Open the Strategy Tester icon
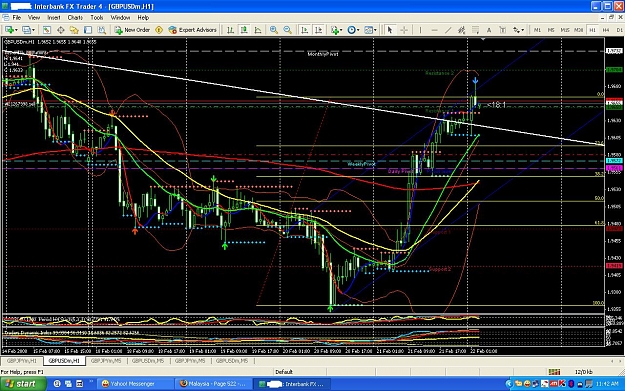This screenshot has height=391, width=625. (102, 30)
